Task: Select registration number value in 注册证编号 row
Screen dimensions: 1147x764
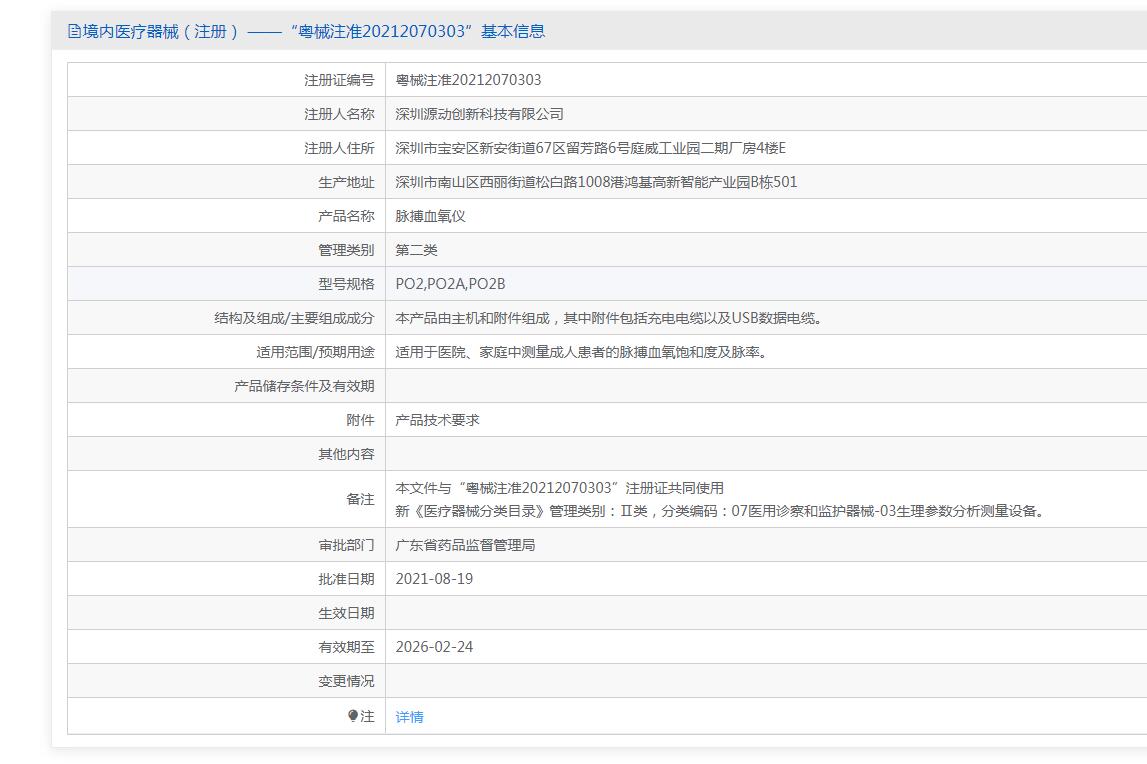Action: point(468,80)
